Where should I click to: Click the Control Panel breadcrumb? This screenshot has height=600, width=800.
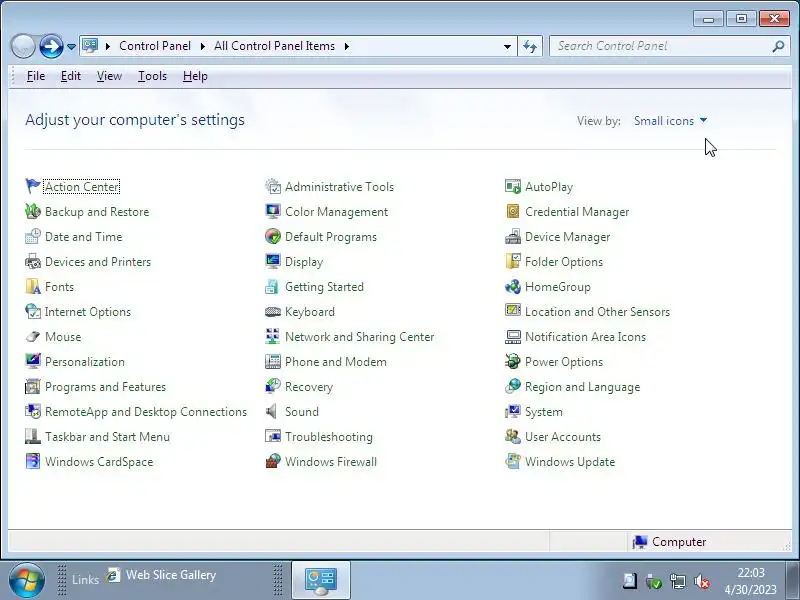pyautogui.click(x=155, y=46)
